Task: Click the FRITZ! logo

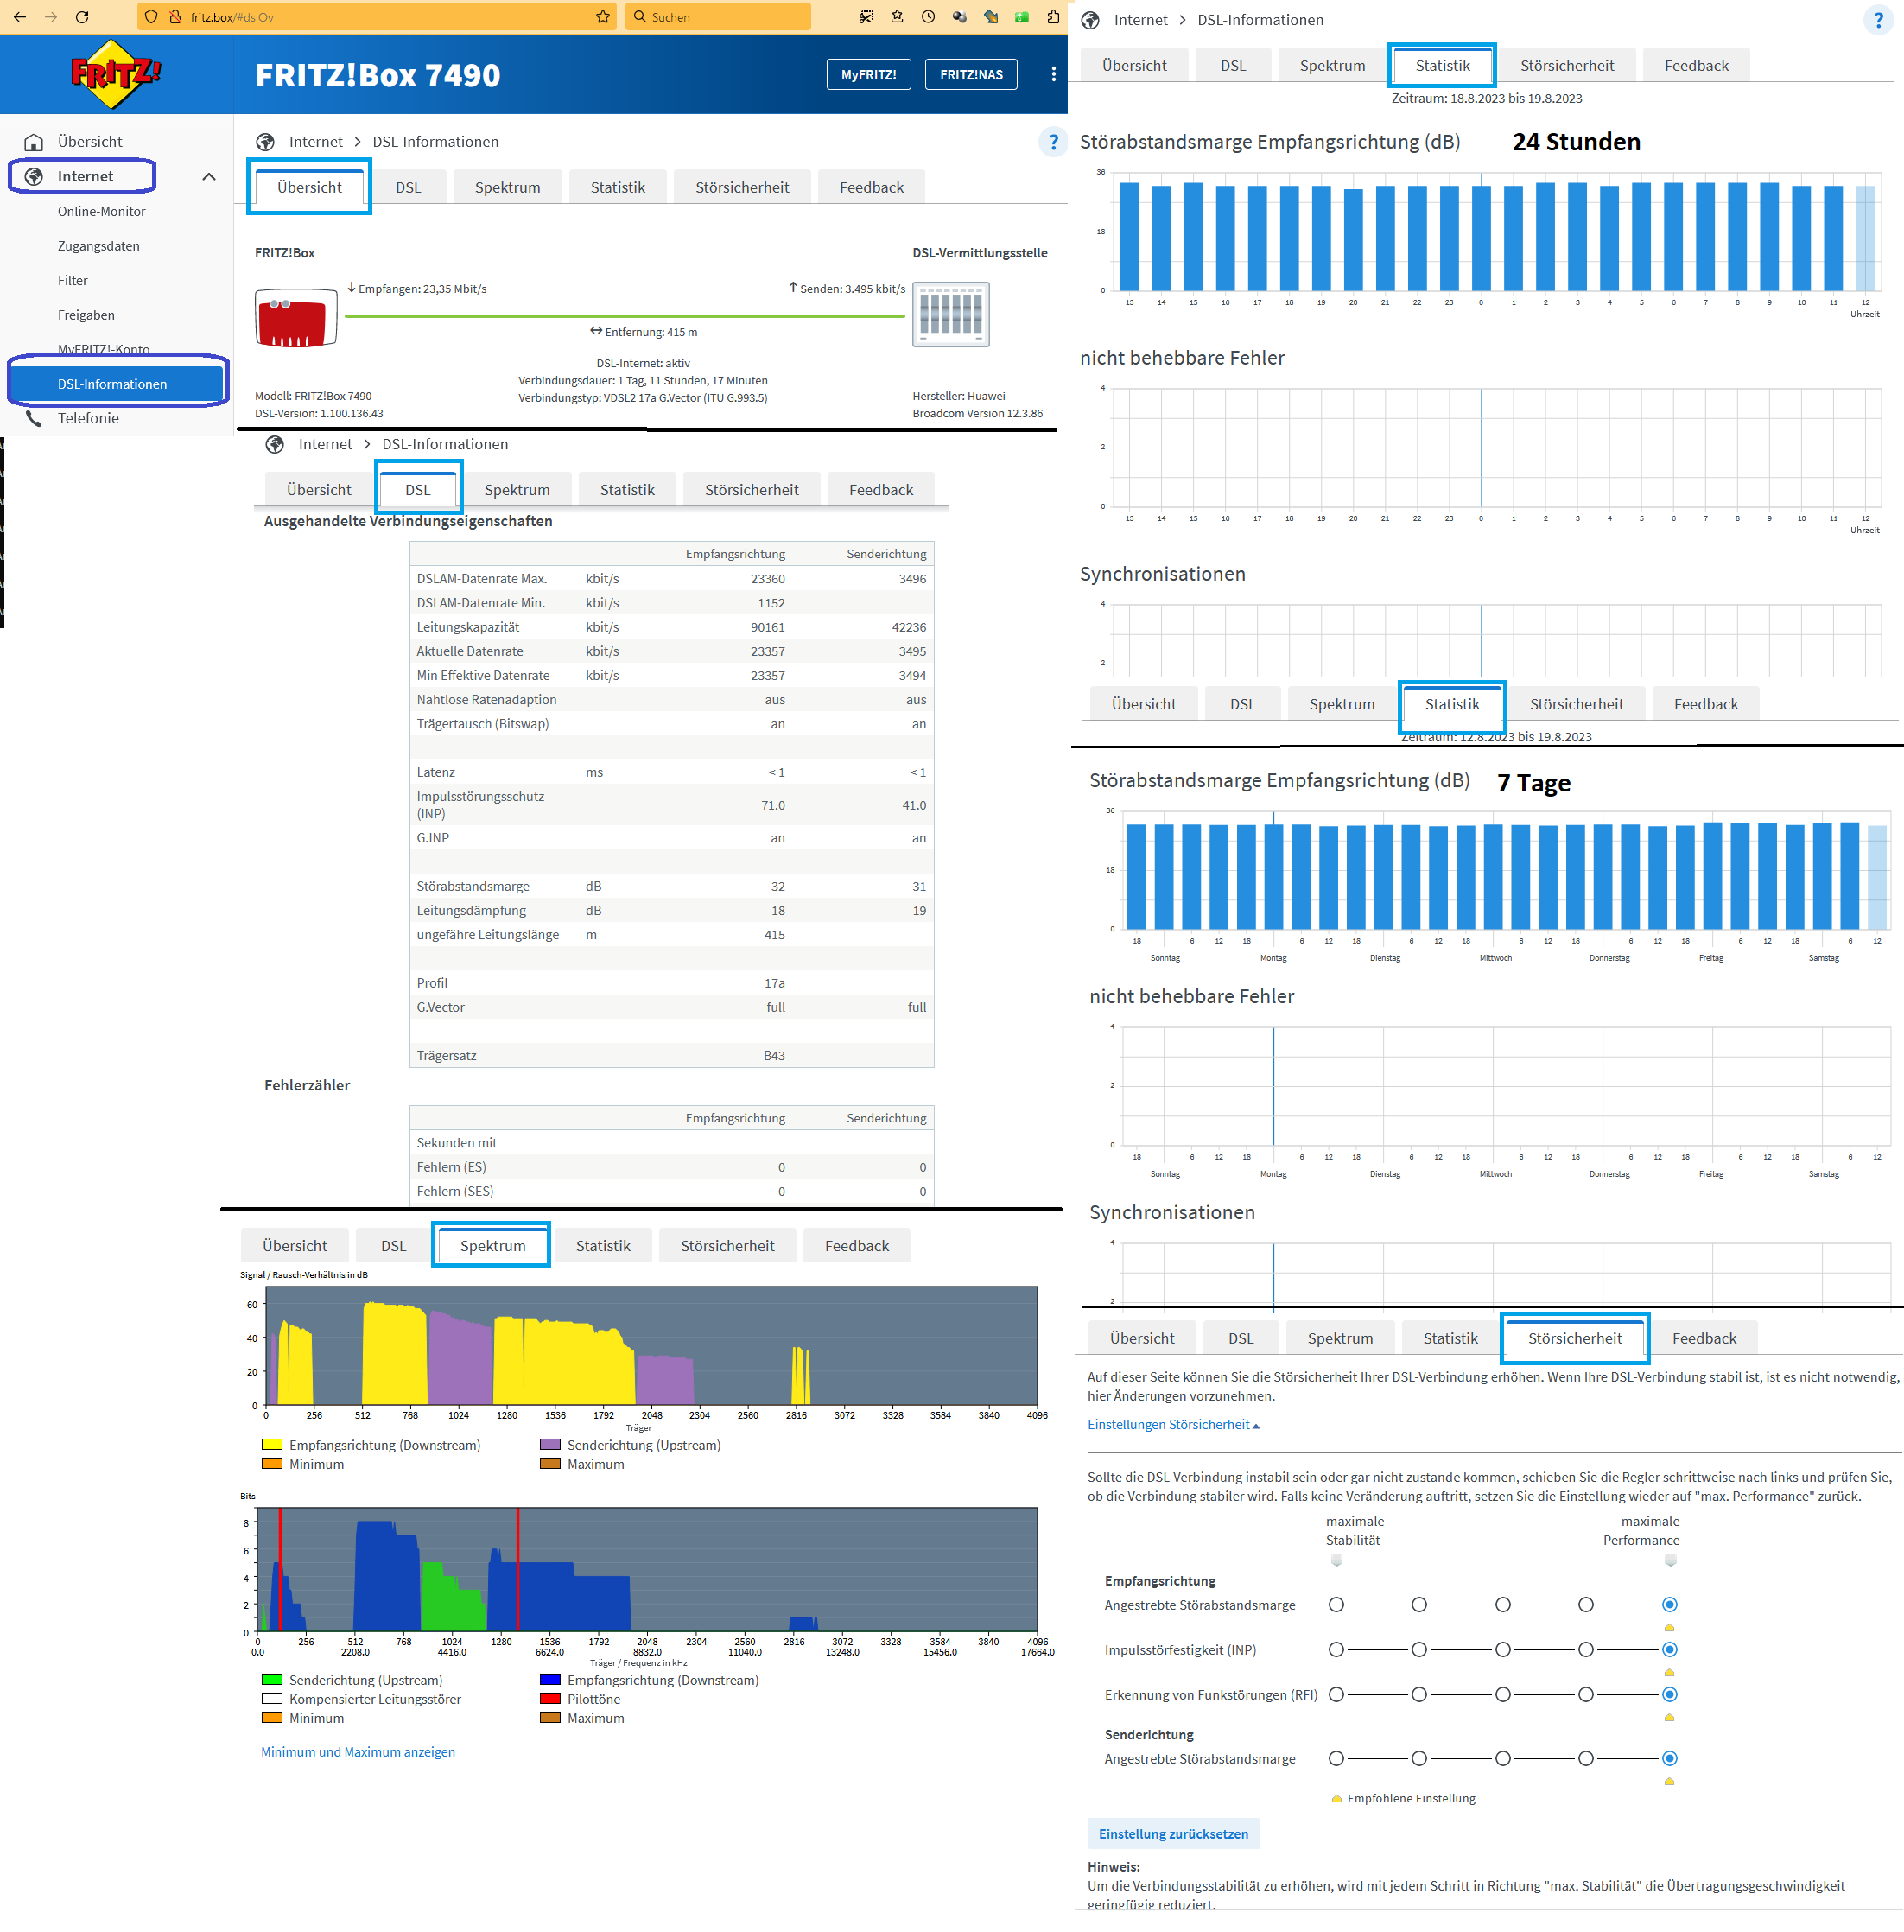Action: tap(115, 74)
